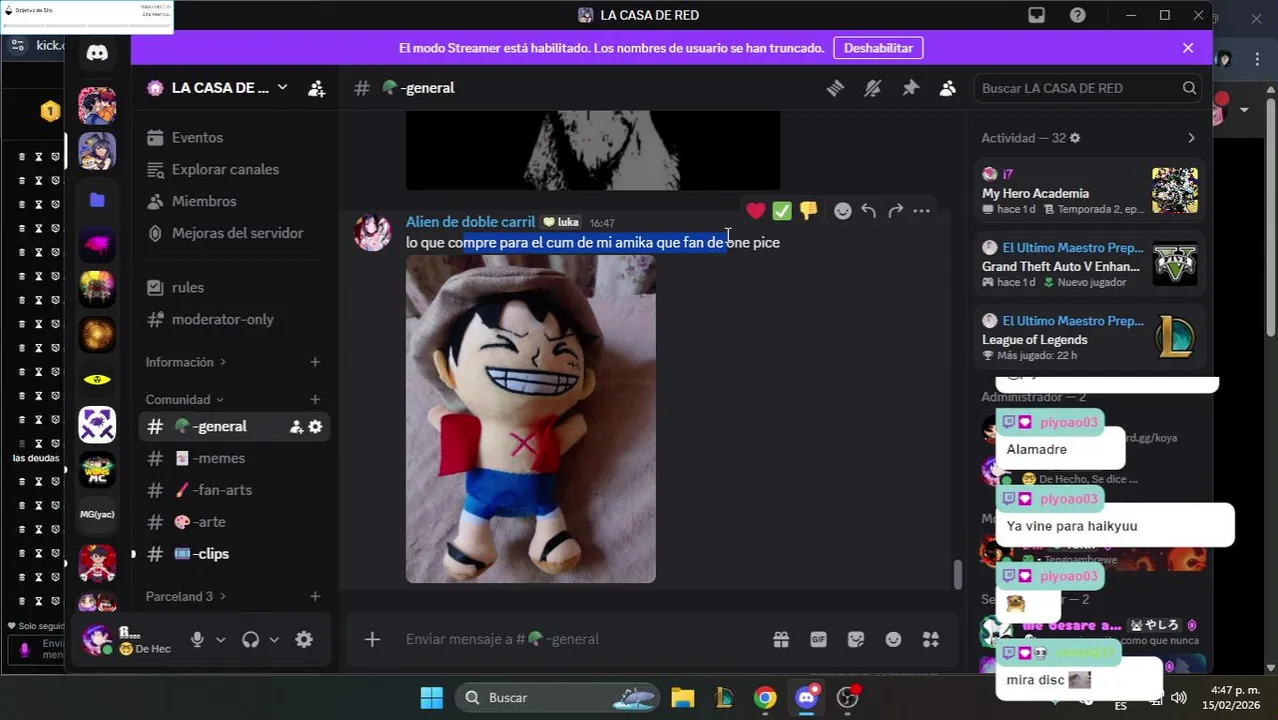Forward the message with the forward arrow
Image resolution: width=1278 pixels, height=720 pixels.
(895, 210)
